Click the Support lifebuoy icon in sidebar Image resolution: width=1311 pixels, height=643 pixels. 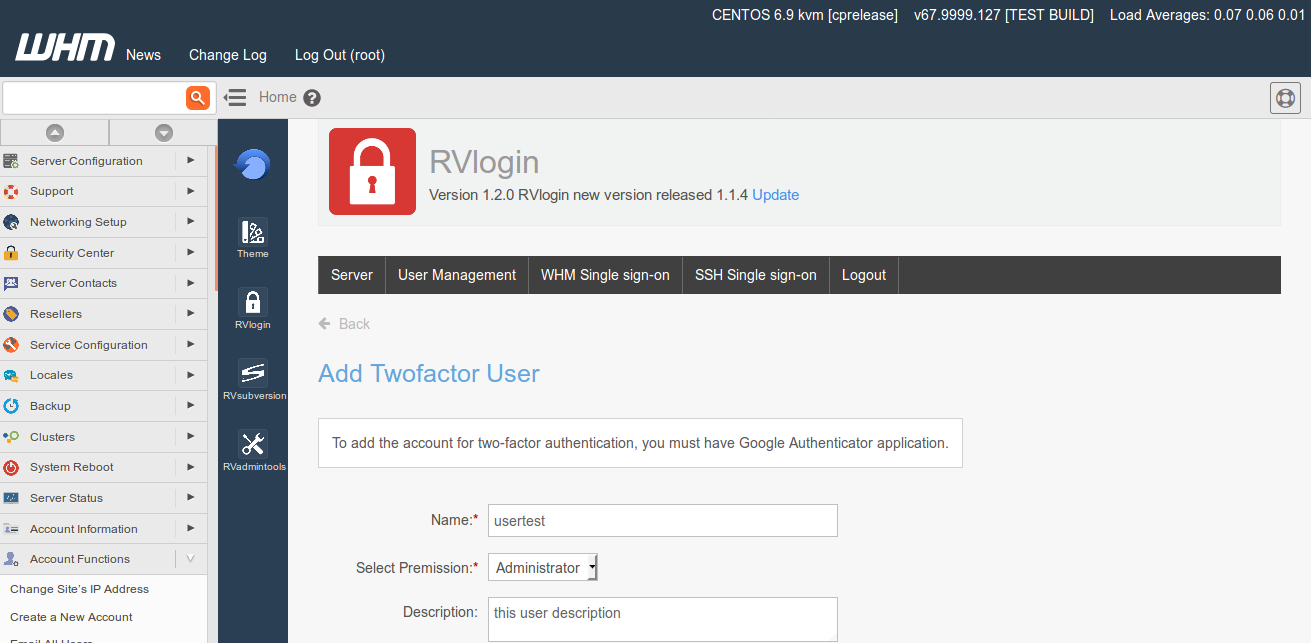point(11,191)
